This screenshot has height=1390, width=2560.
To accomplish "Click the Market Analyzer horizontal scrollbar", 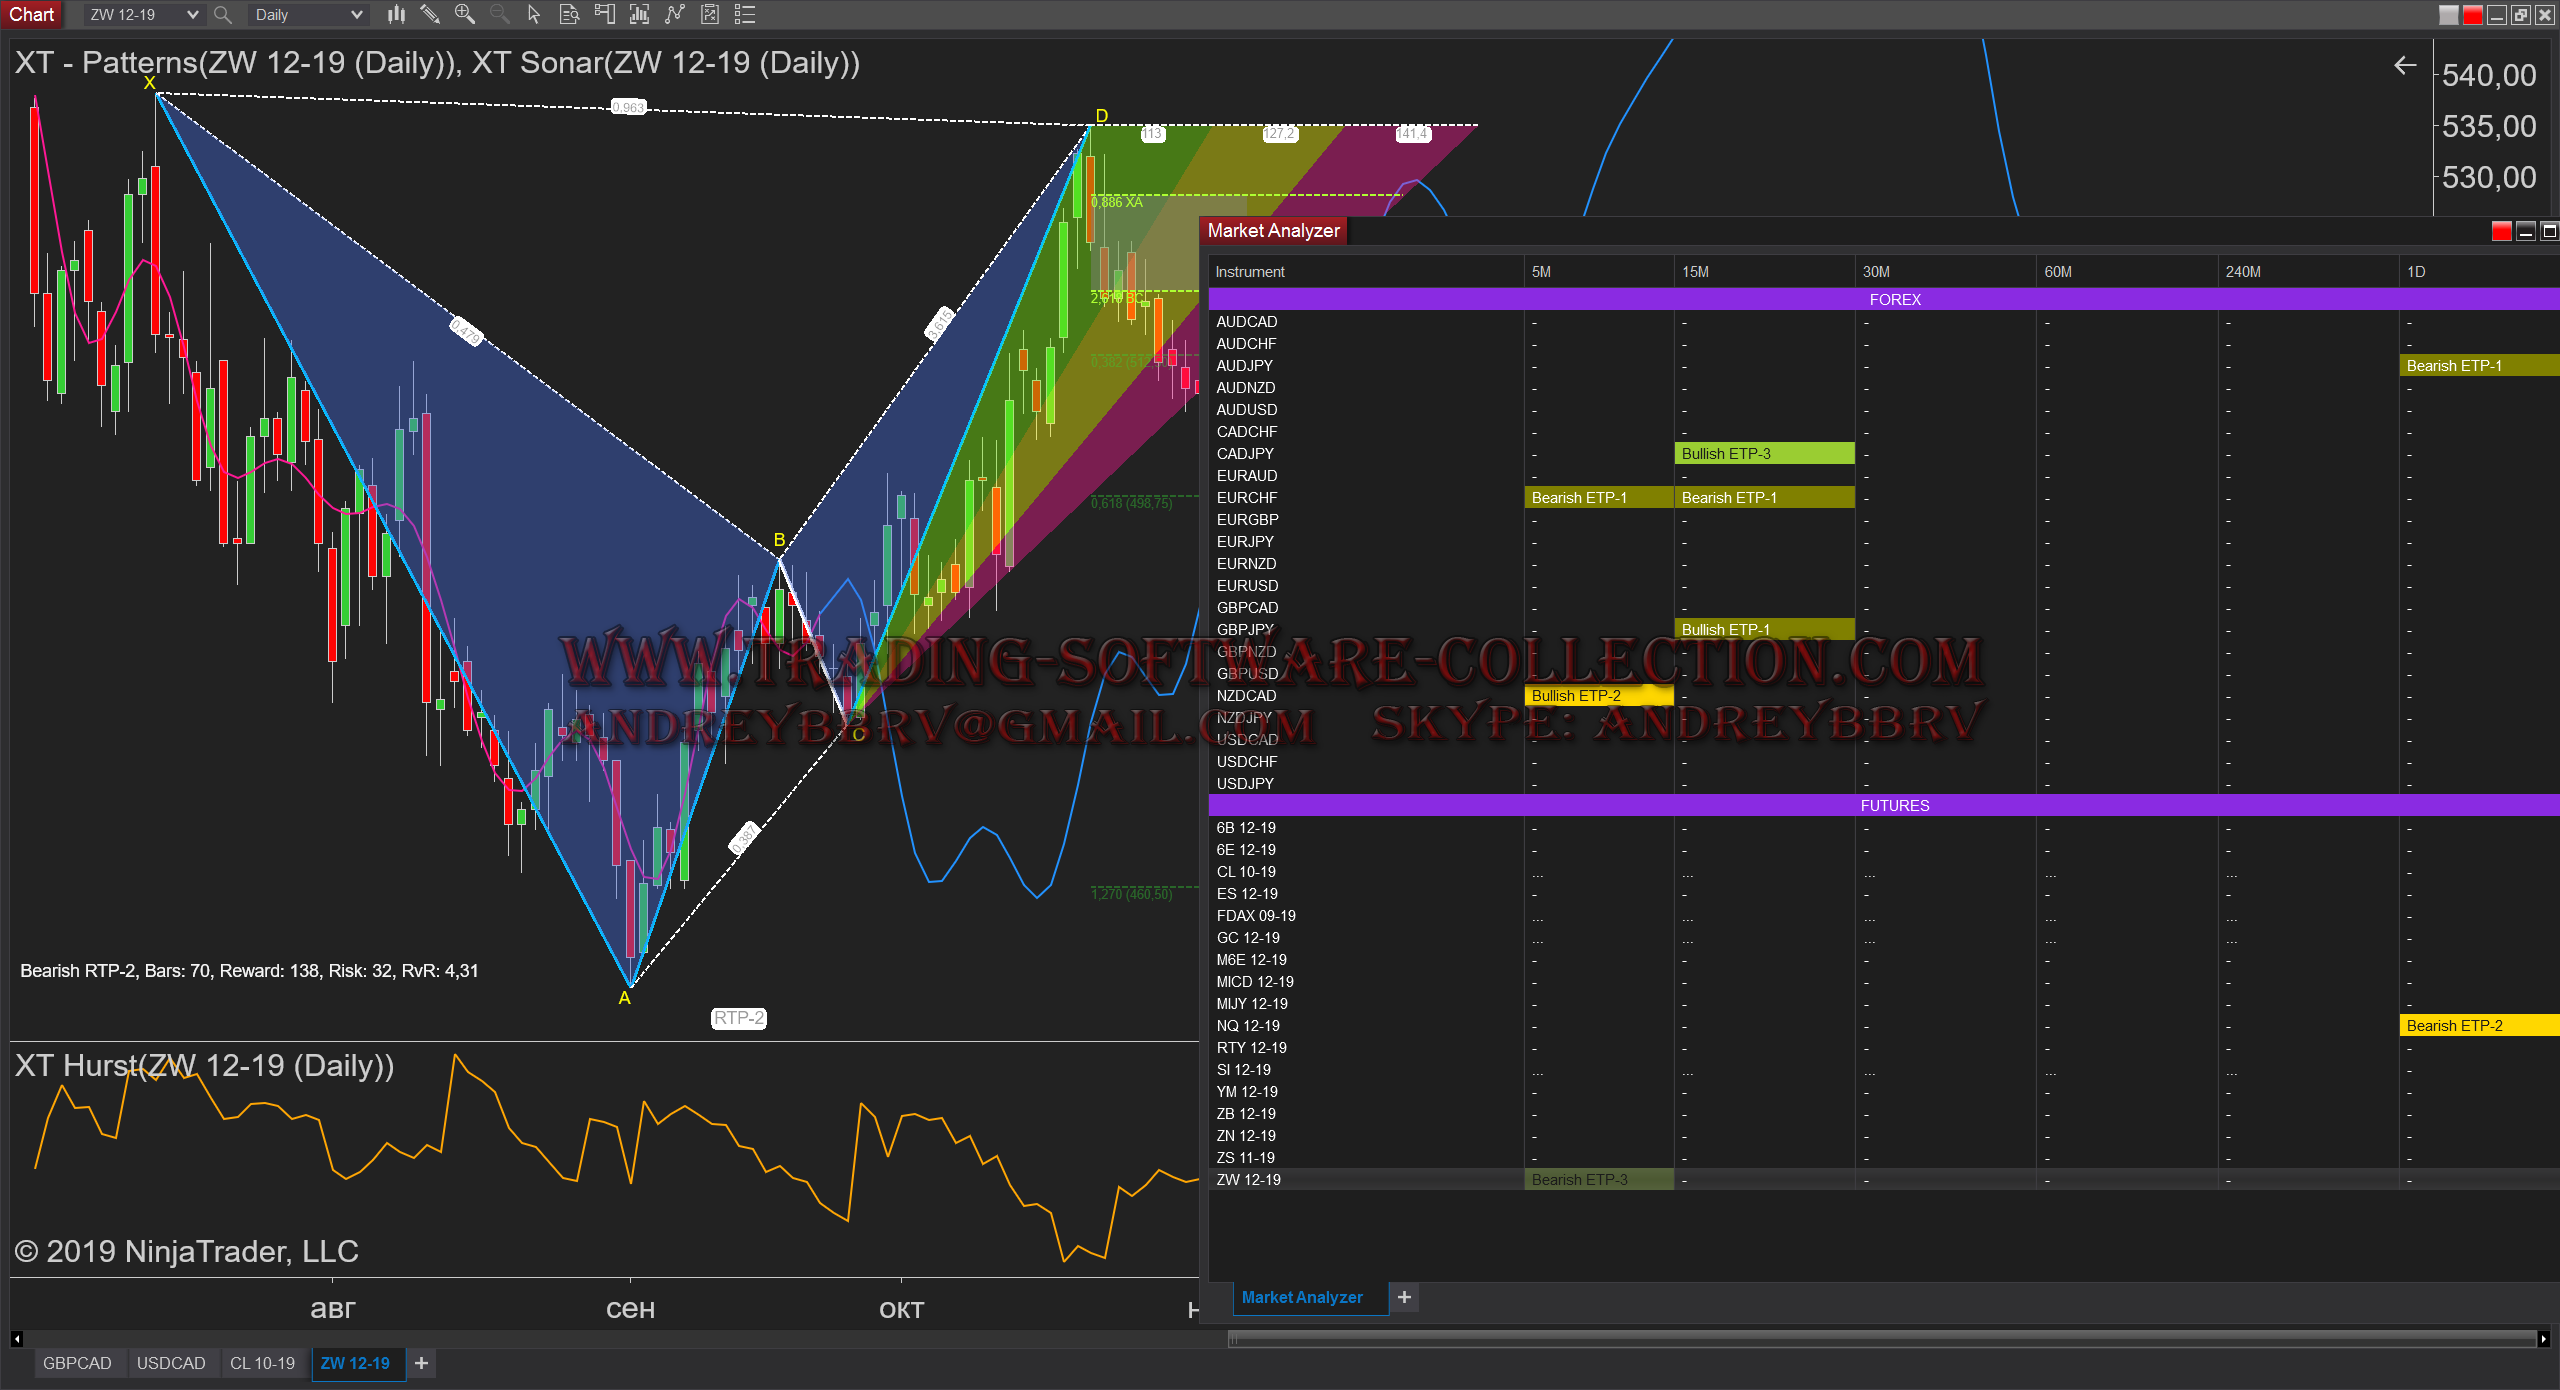I will [1880, 1338].
